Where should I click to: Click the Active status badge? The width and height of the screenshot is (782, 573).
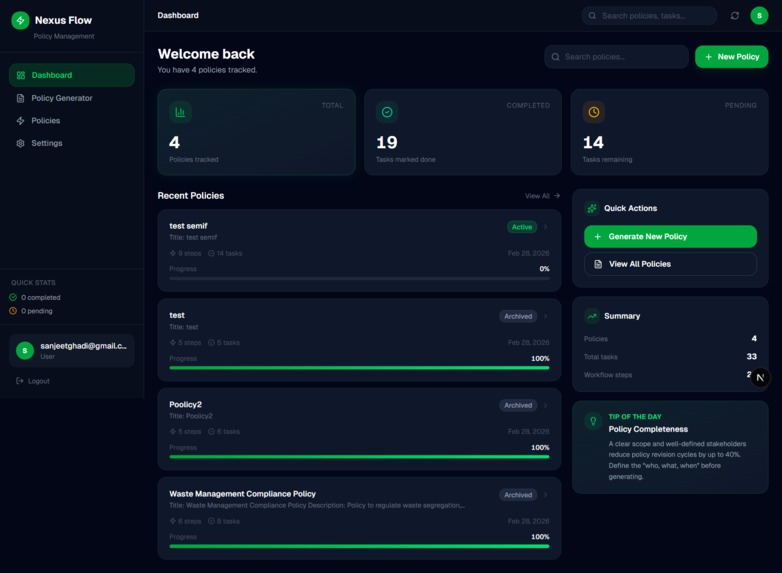(522, 227)
